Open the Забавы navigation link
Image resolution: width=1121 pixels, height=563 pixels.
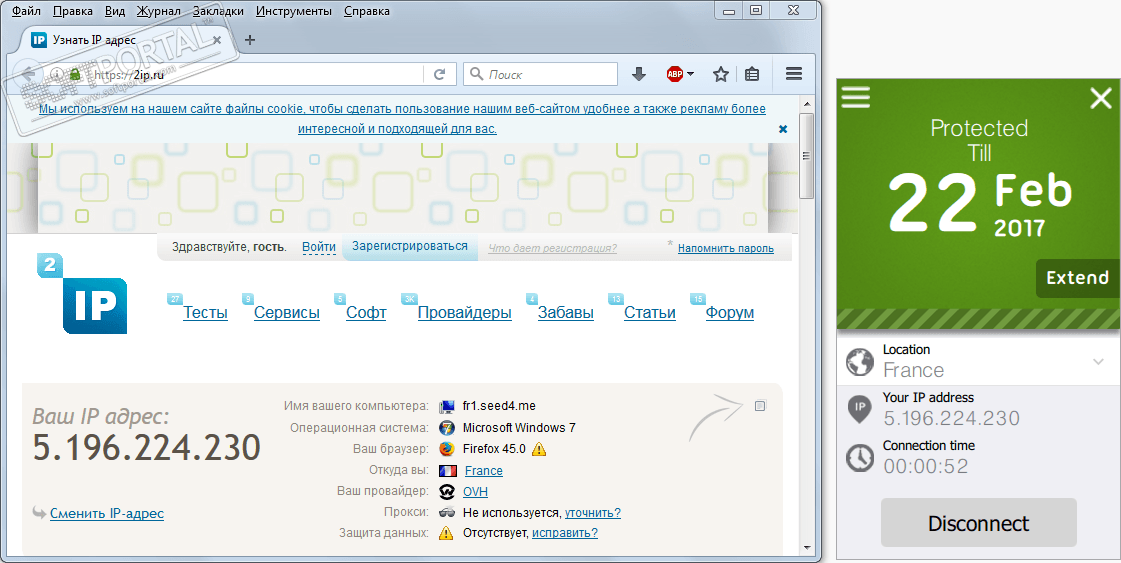[566, 313]
